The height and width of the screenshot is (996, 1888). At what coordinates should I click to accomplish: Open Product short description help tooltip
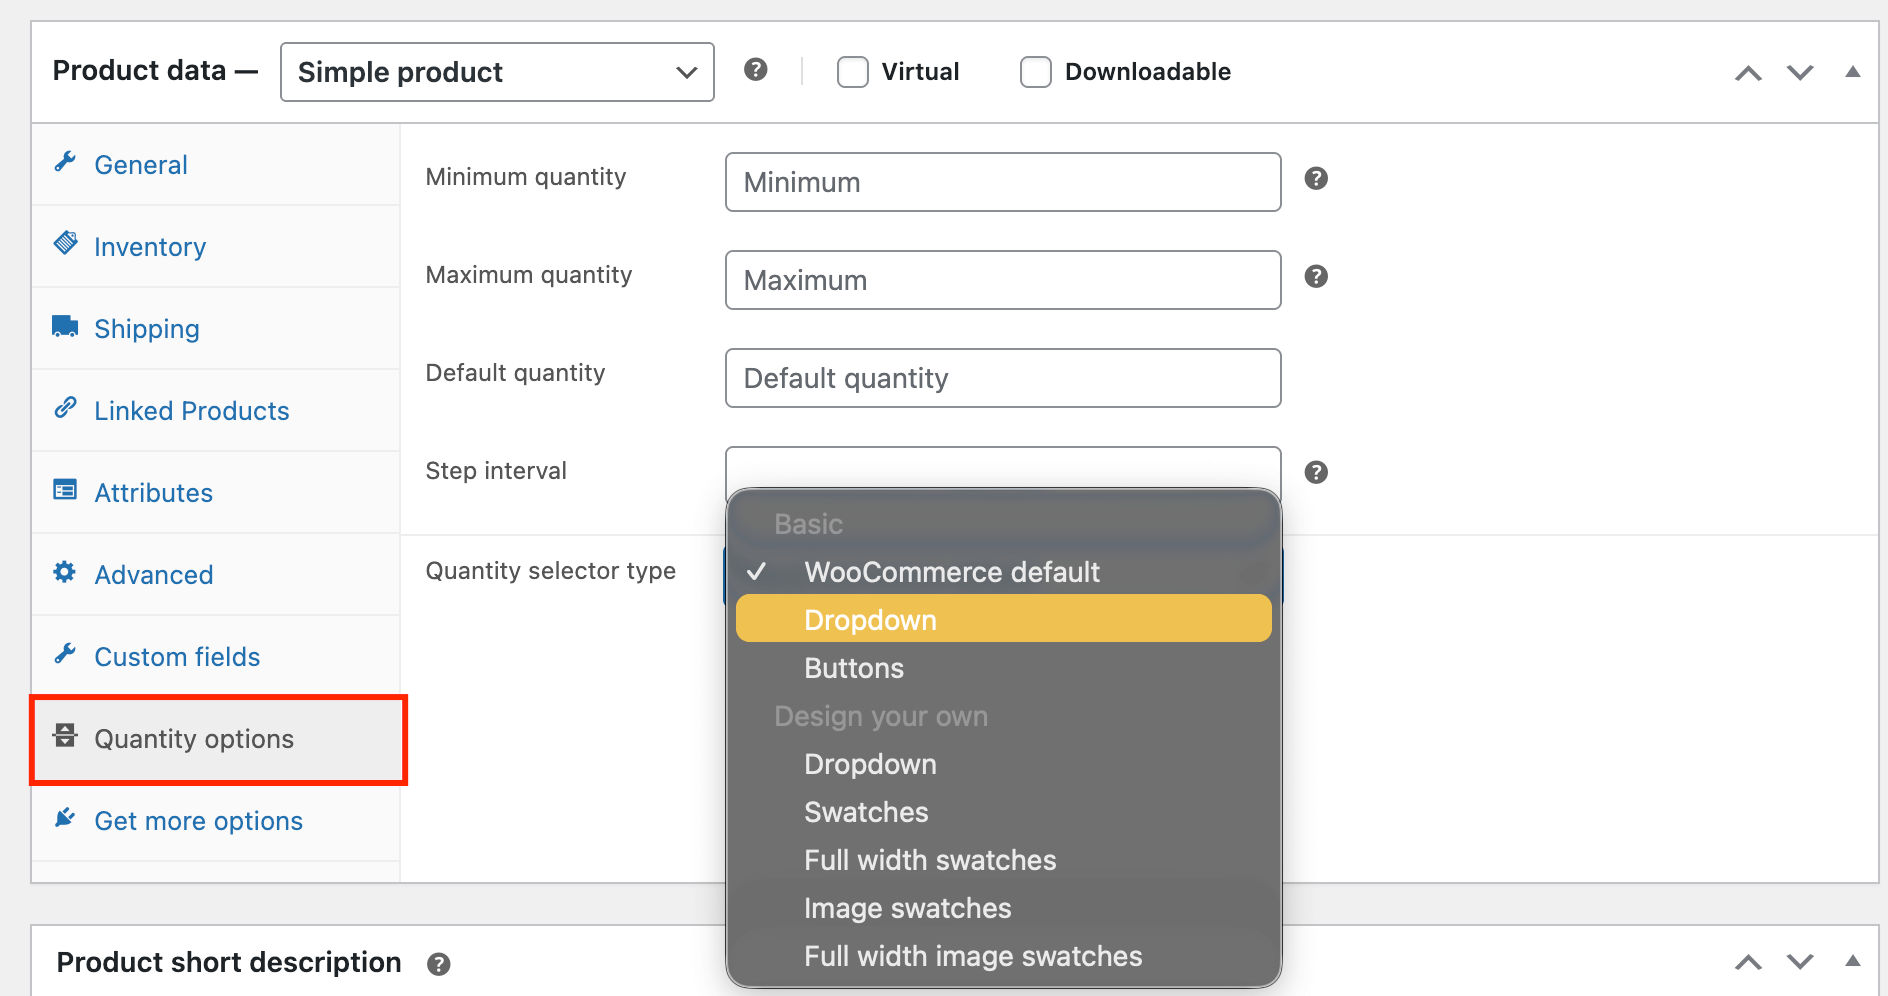tap(438, 963)
